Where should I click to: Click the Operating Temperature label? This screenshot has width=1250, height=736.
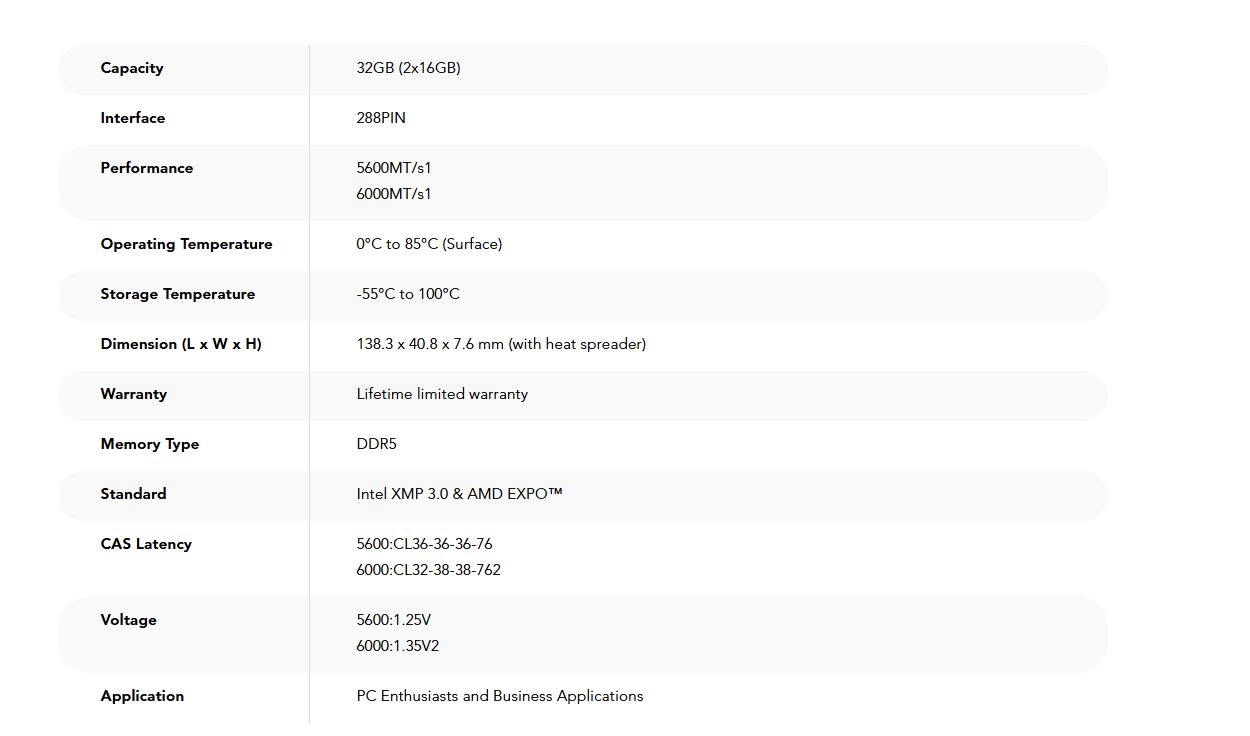[186, 244]
